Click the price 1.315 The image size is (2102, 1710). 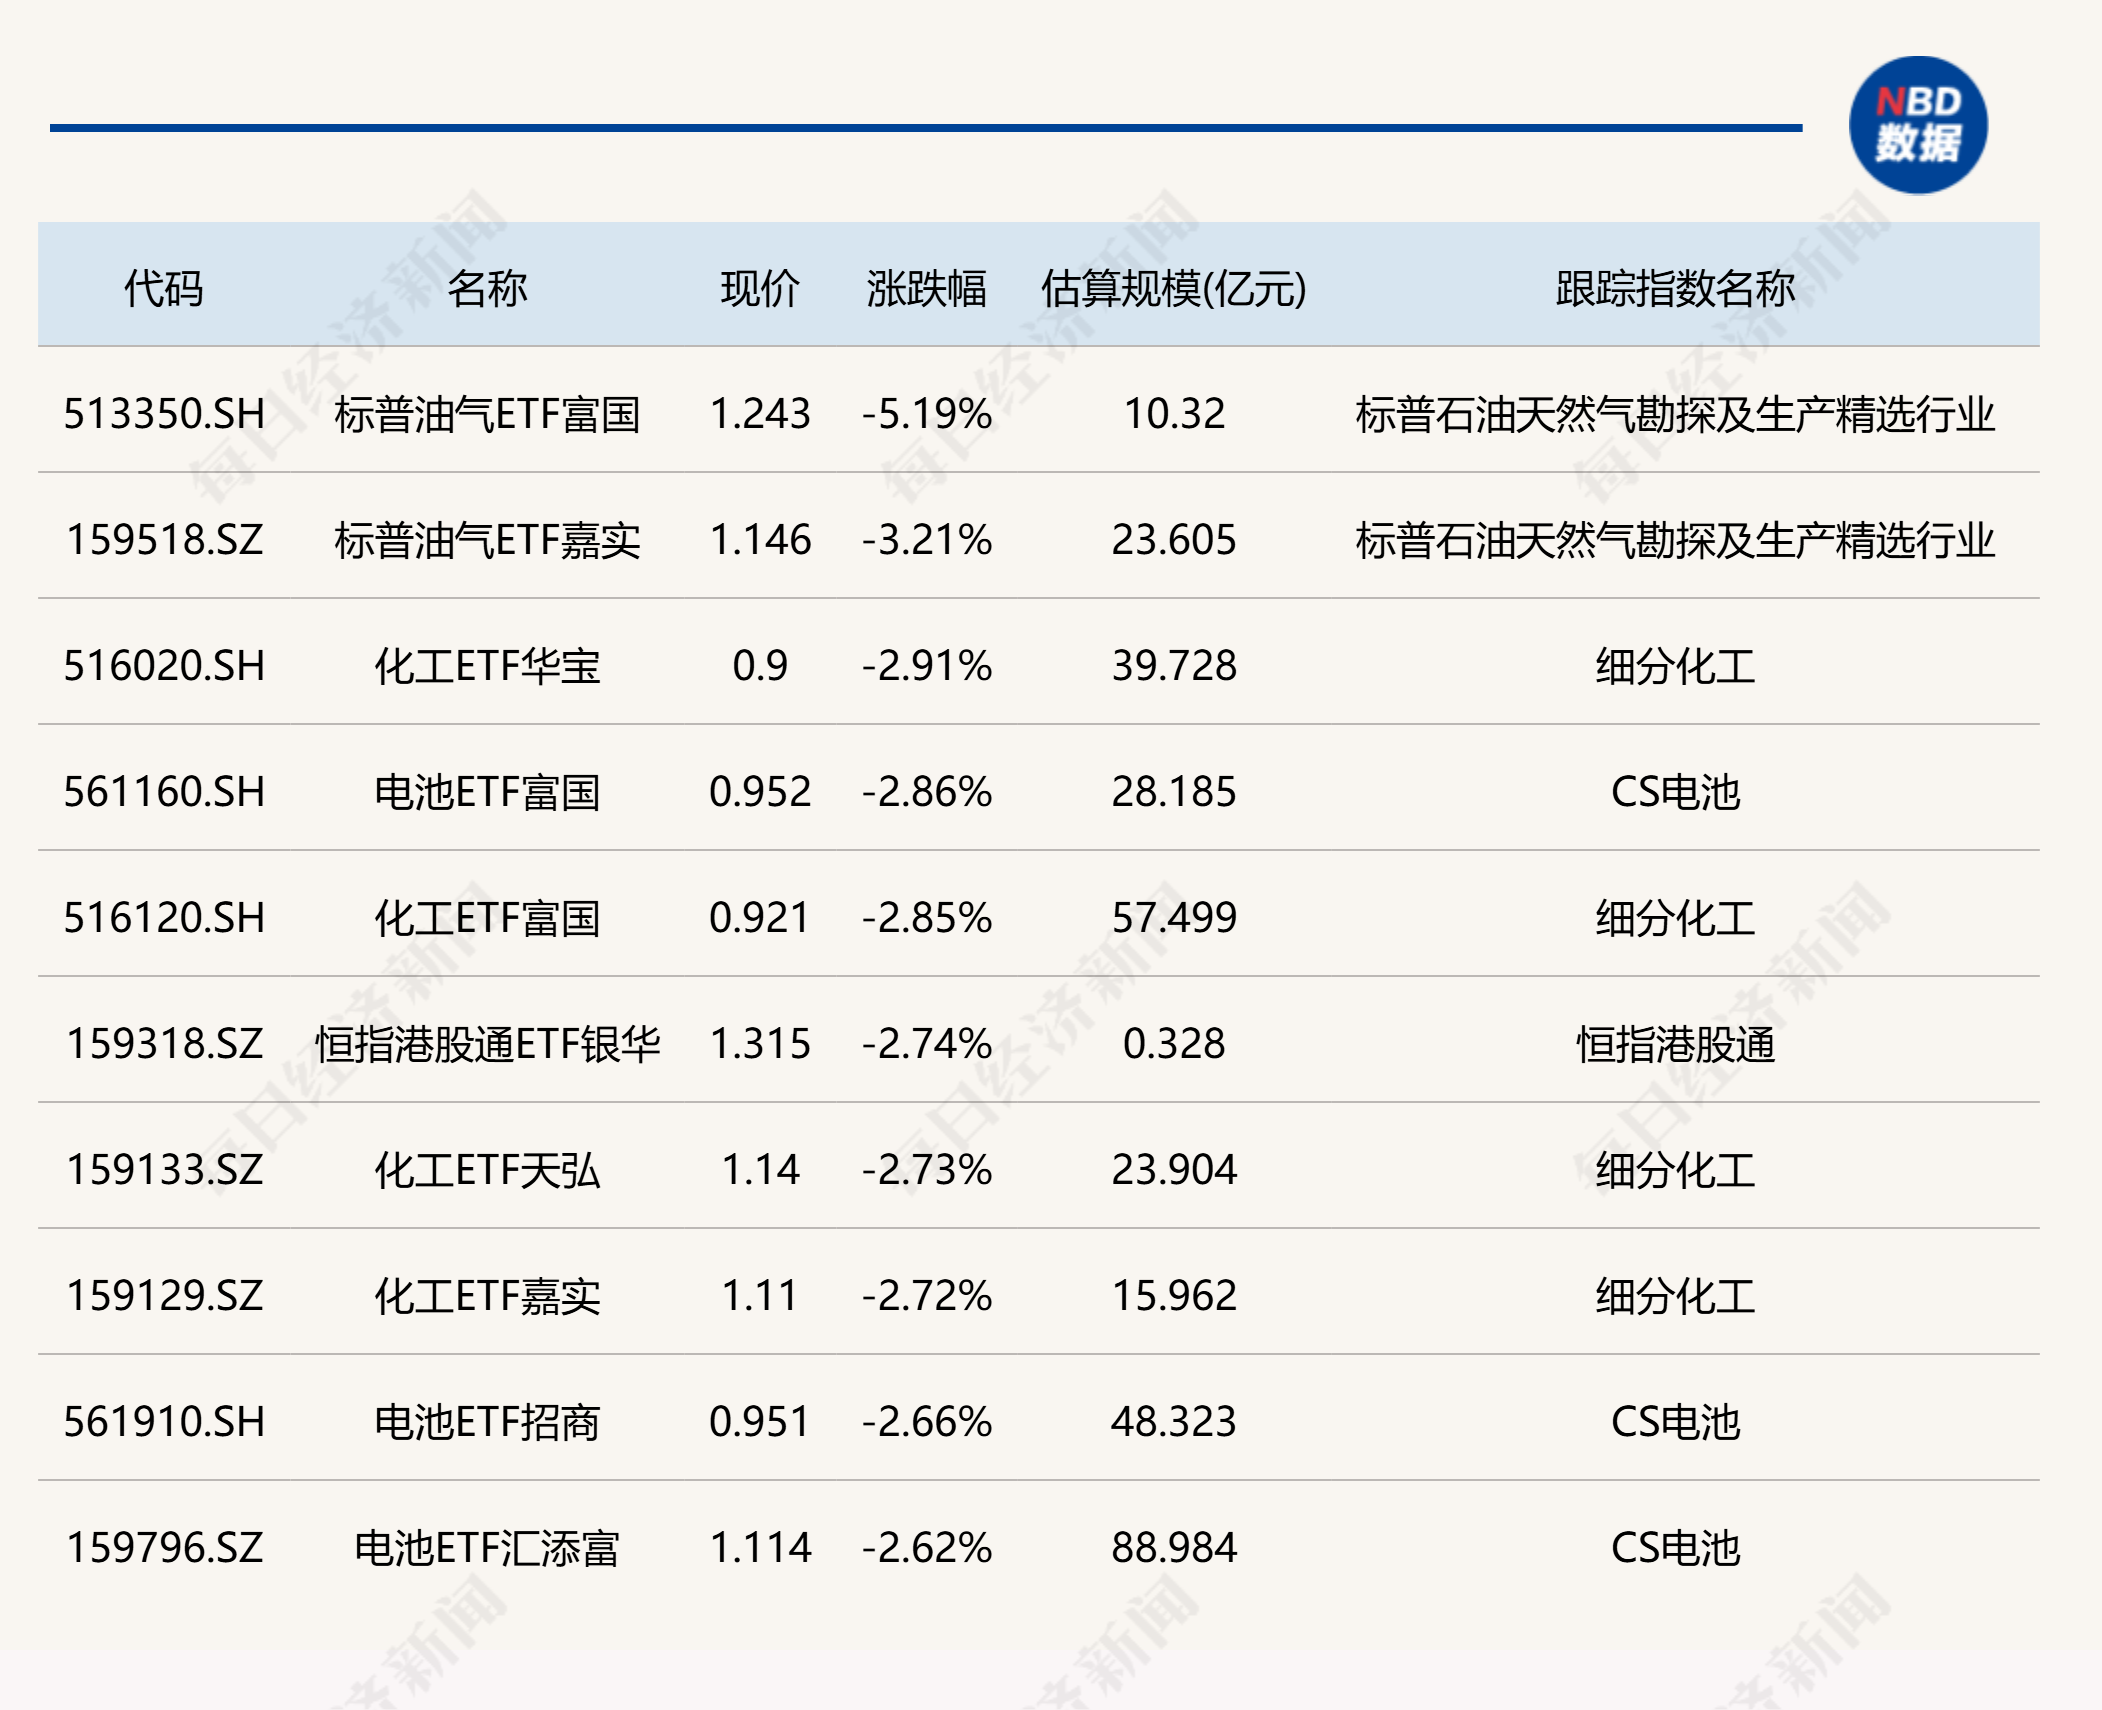coord(760,1044)
